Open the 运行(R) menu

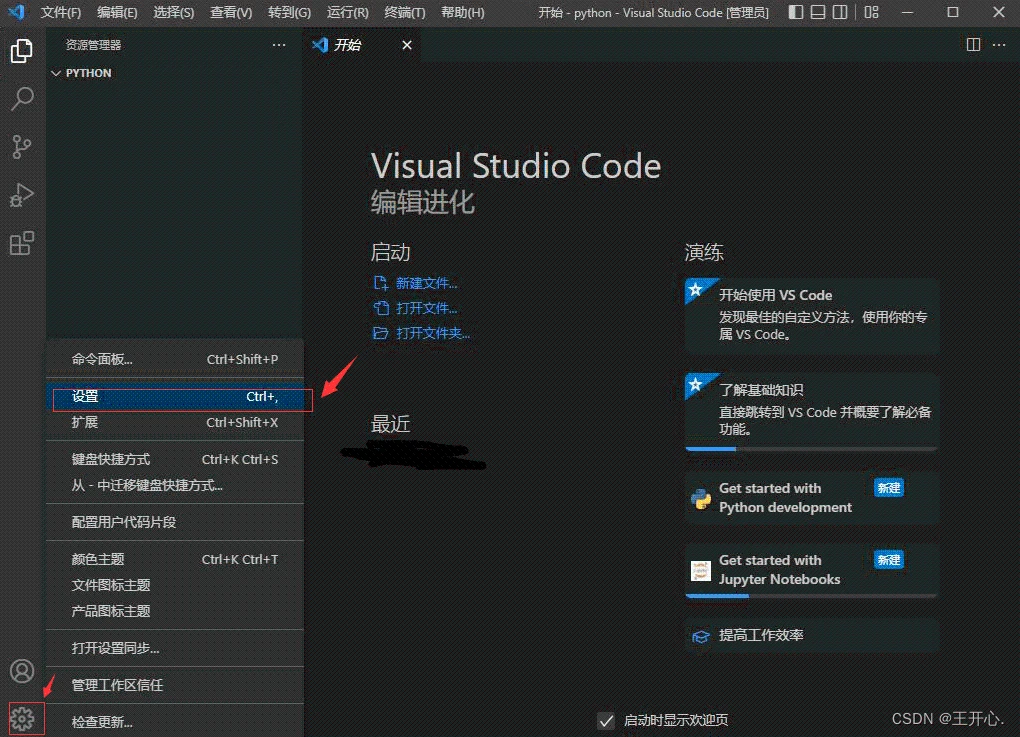pos(347,12)
